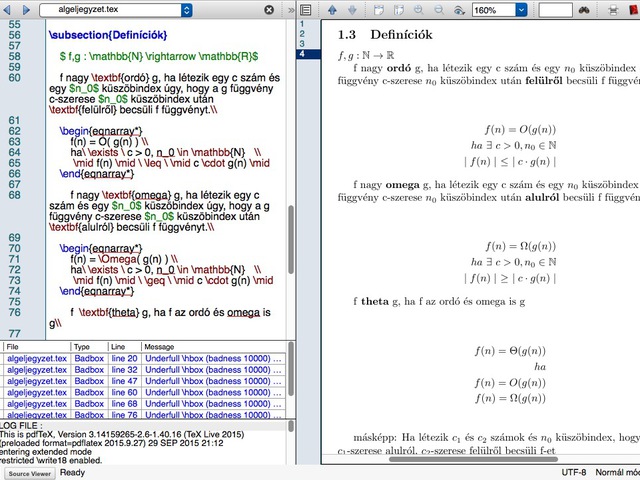Open the 160% zoom level dropdown
This screenshot has width=640, height=480.
(x=521, y=10)
